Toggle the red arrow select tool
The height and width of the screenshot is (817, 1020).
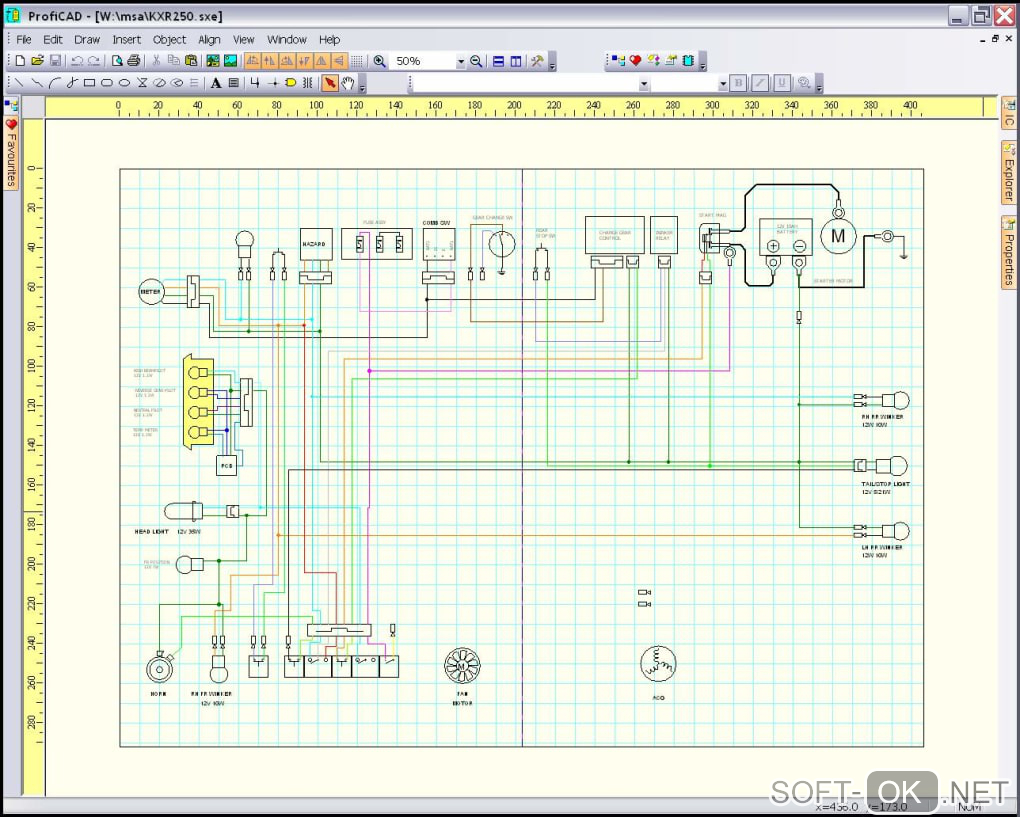[329, 83]
